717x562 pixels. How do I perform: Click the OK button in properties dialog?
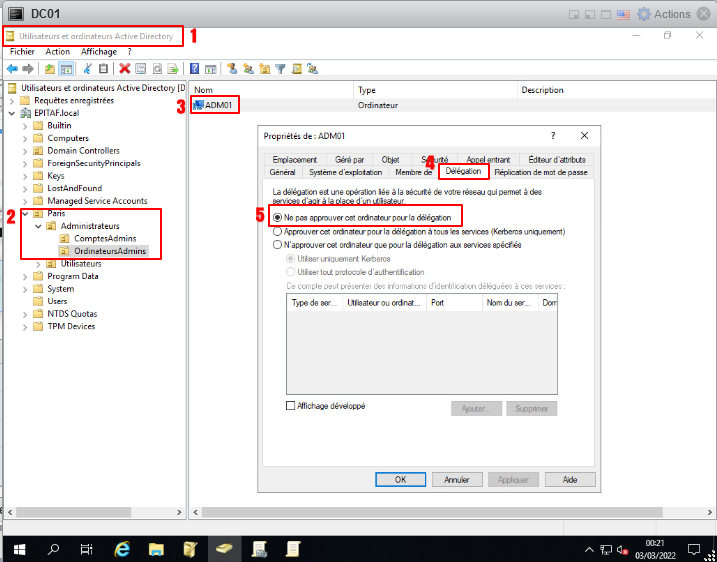pyautogui.click(x=400, y=479)
